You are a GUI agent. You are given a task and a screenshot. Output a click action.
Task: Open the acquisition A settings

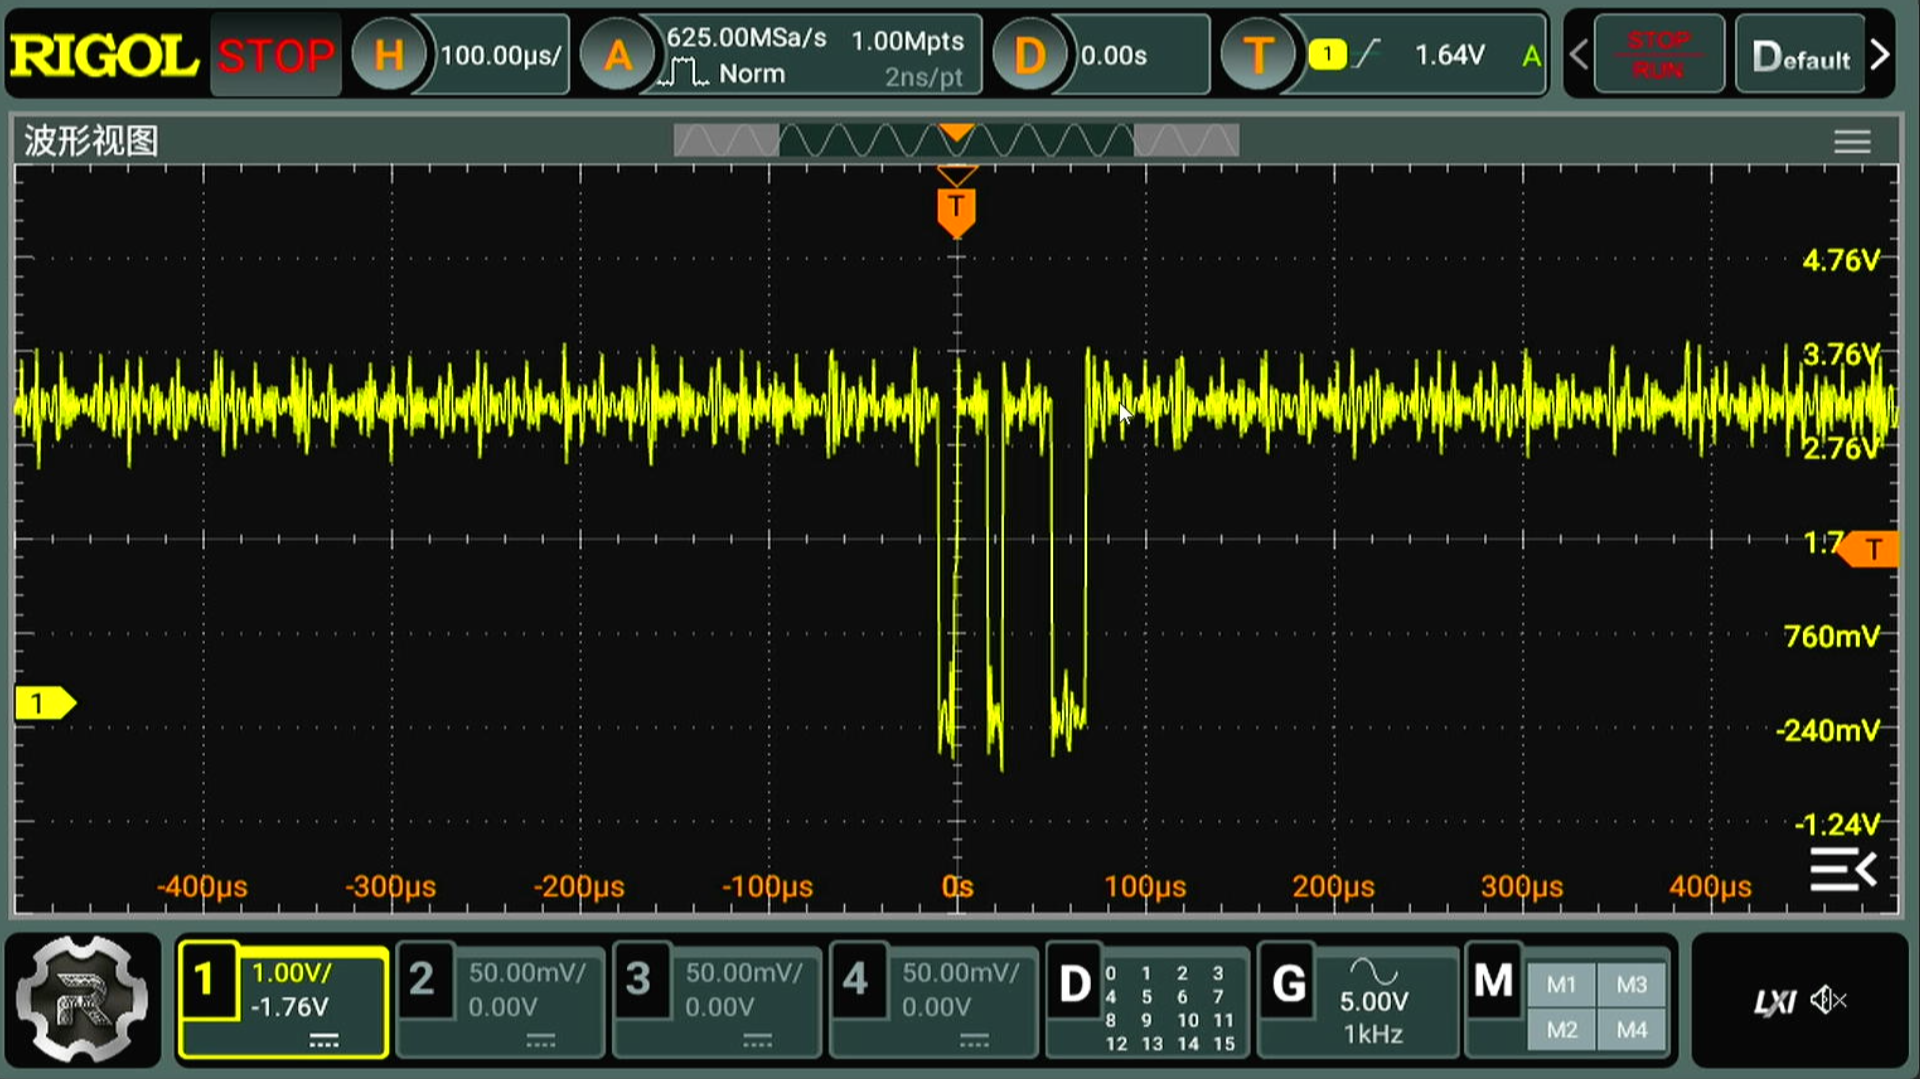coord(620,55)
